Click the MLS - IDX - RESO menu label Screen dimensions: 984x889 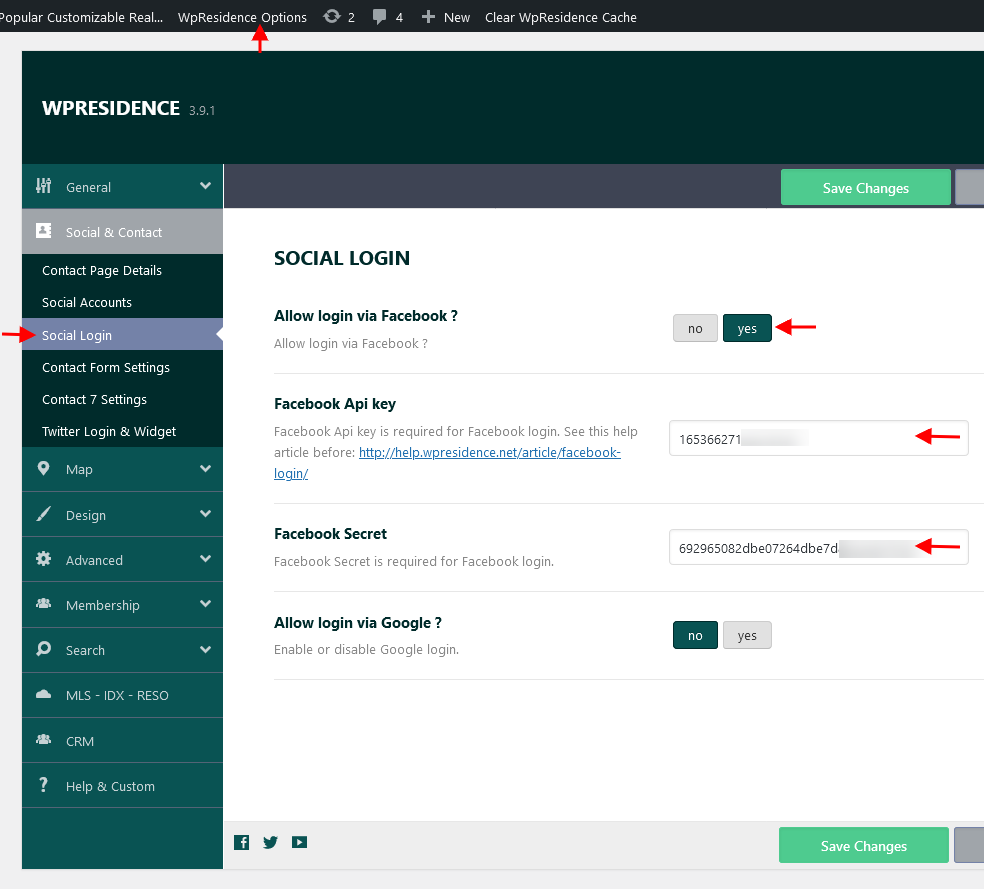click(117, 695)
